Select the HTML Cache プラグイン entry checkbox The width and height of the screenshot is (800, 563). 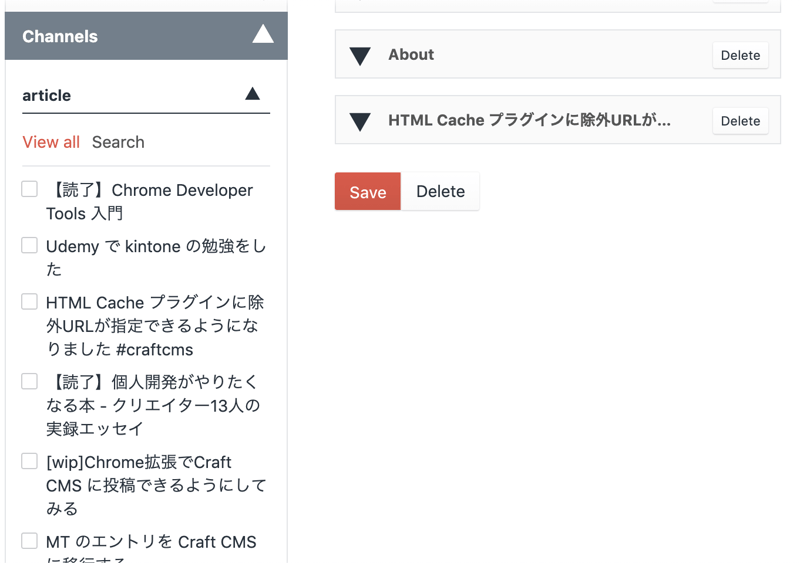coord(30,301)
